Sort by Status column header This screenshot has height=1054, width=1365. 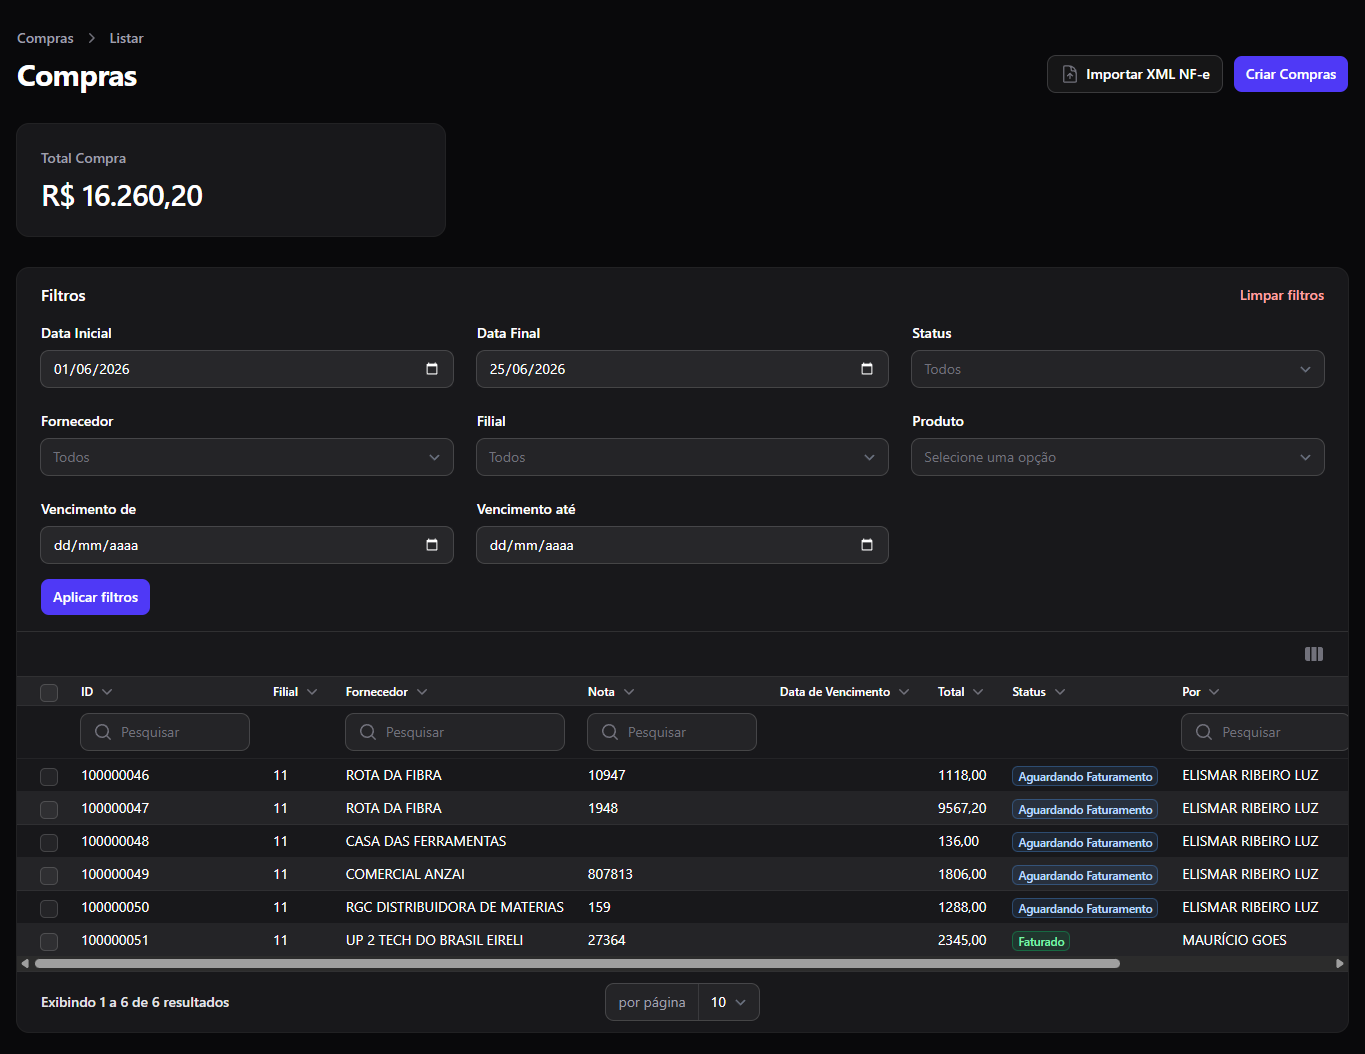pyautogui.click(x=1039, y=692)
